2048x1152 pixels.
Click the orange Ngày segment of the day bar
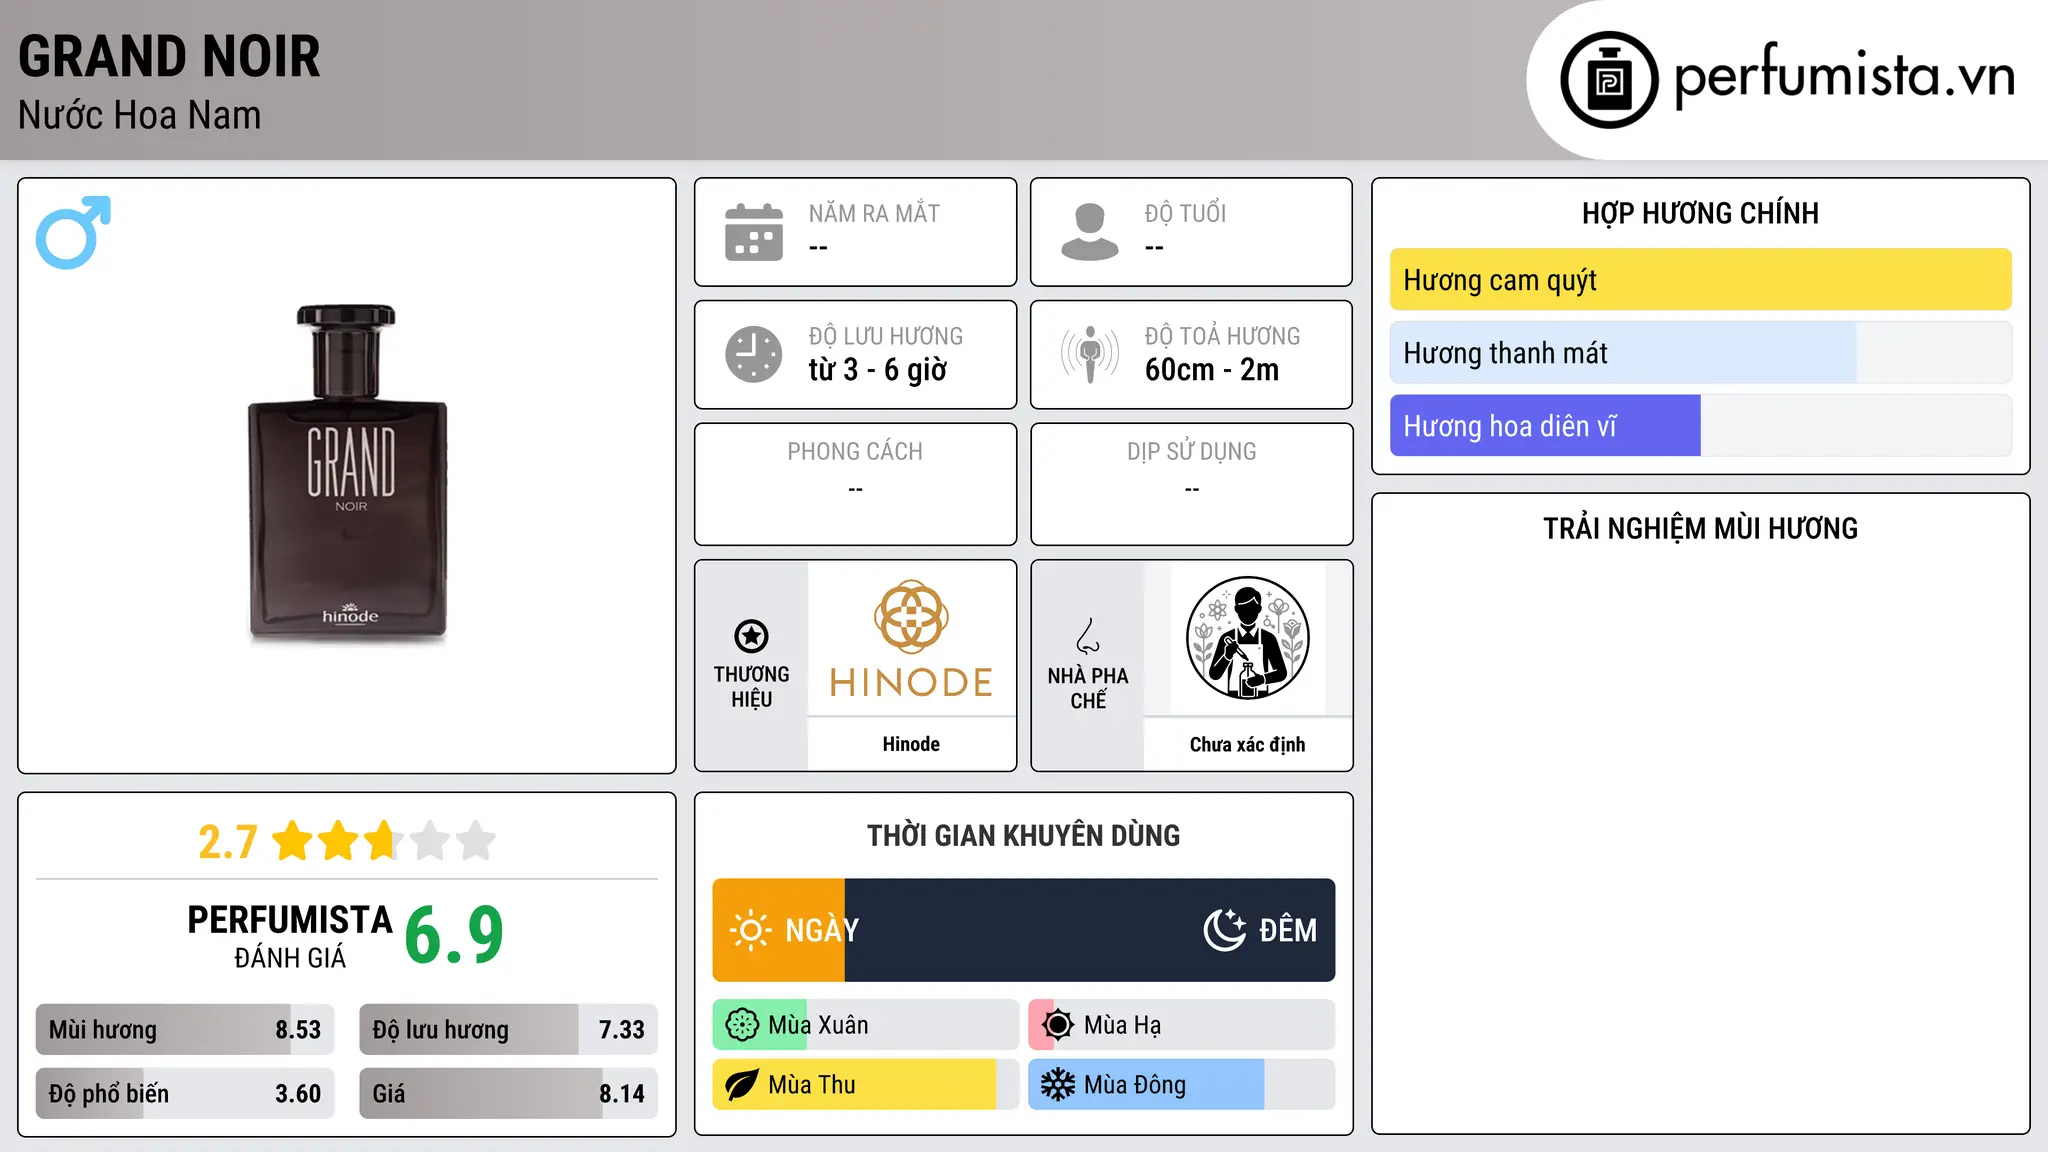pos(779,930)
